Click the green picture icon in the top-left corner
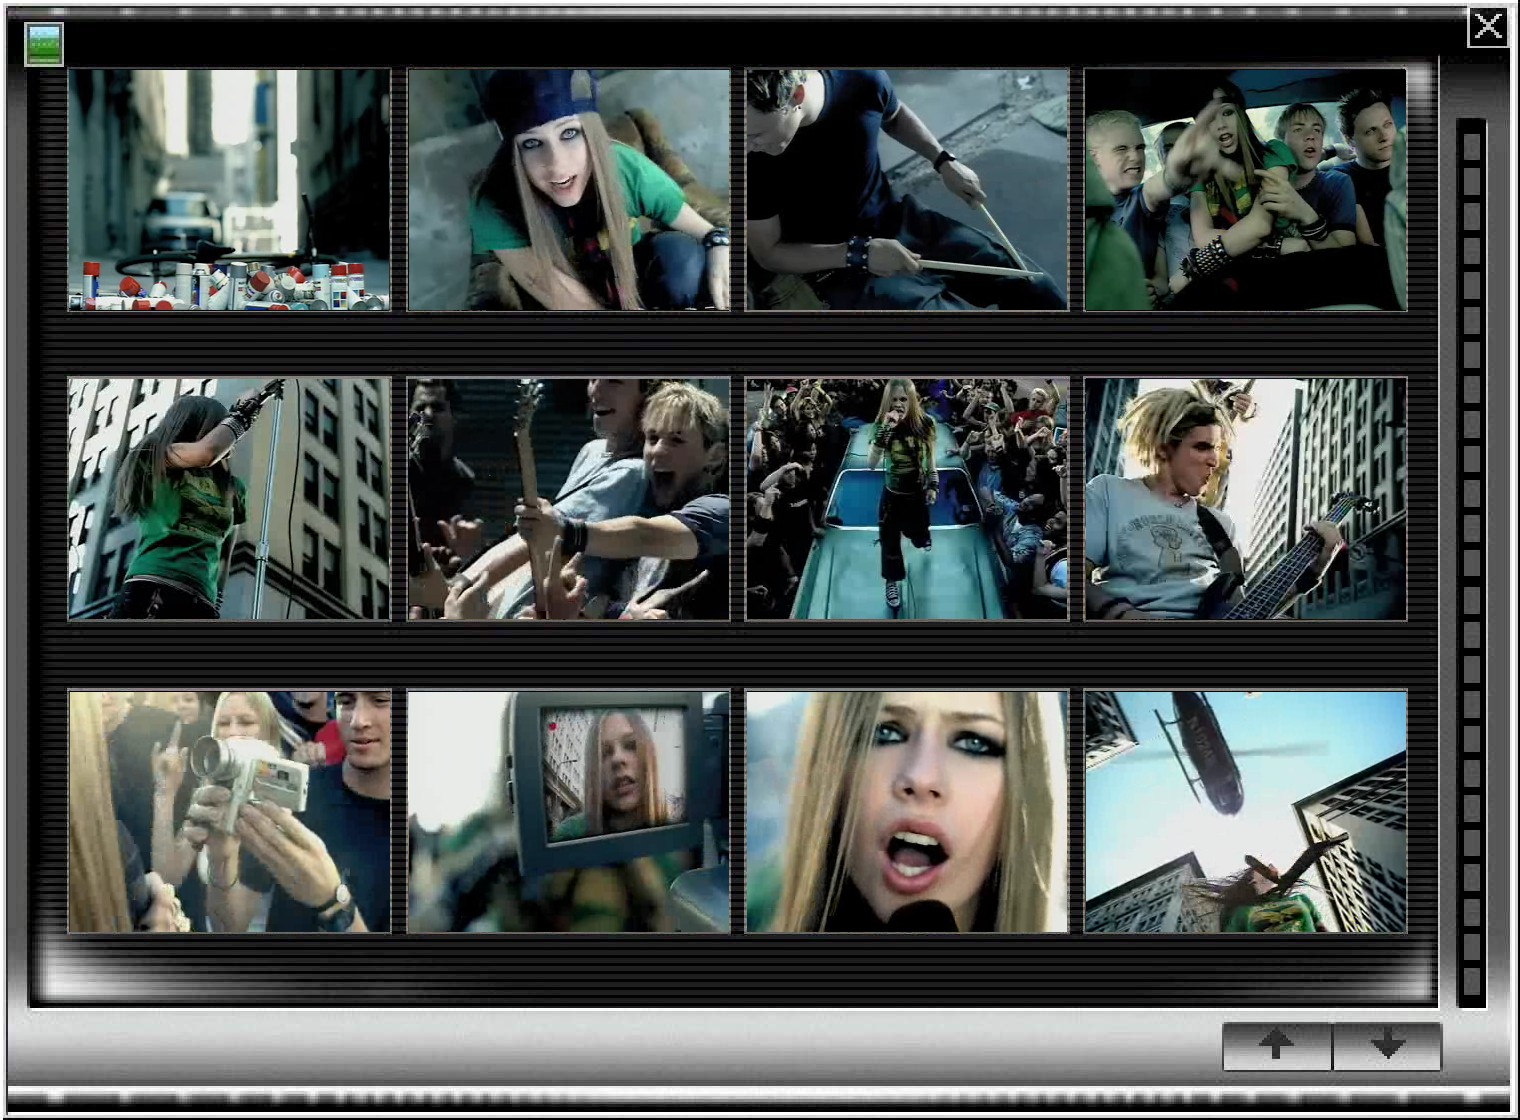 44,45
